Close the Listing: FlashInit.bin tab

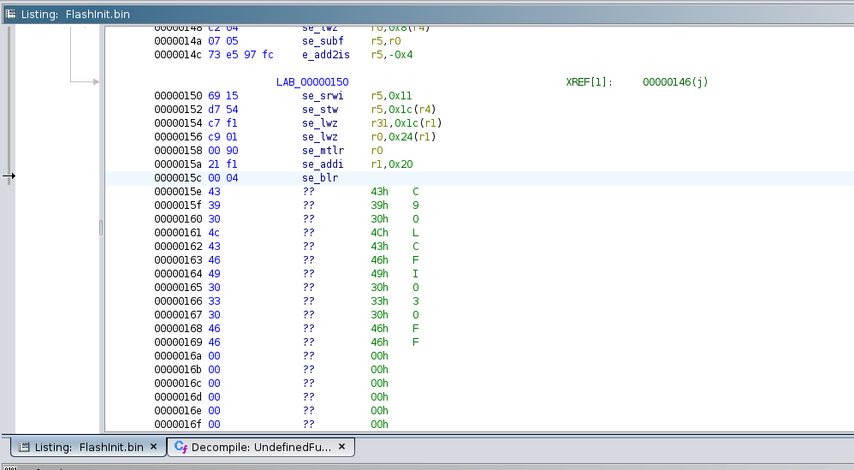[154, 447]
